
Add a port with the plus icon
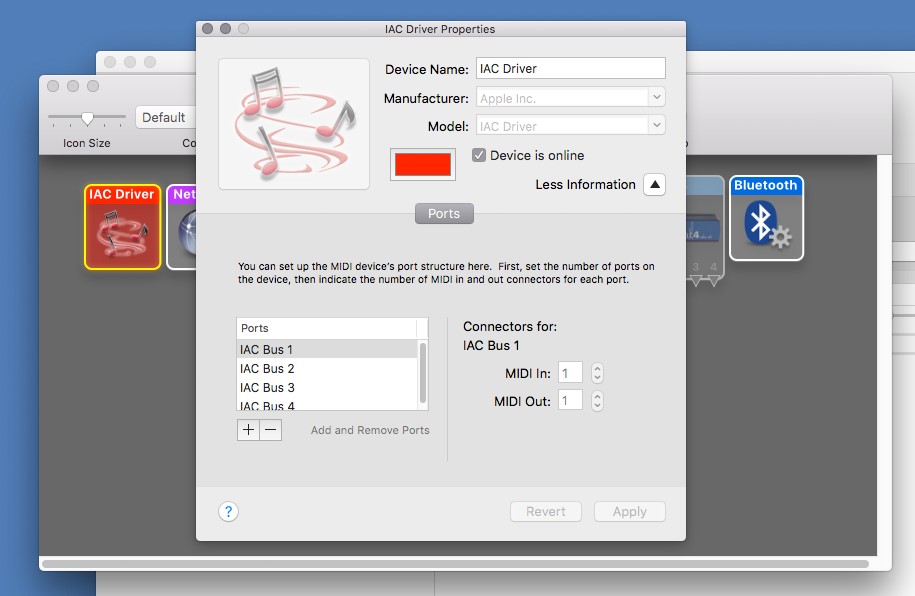click(248, 429)
